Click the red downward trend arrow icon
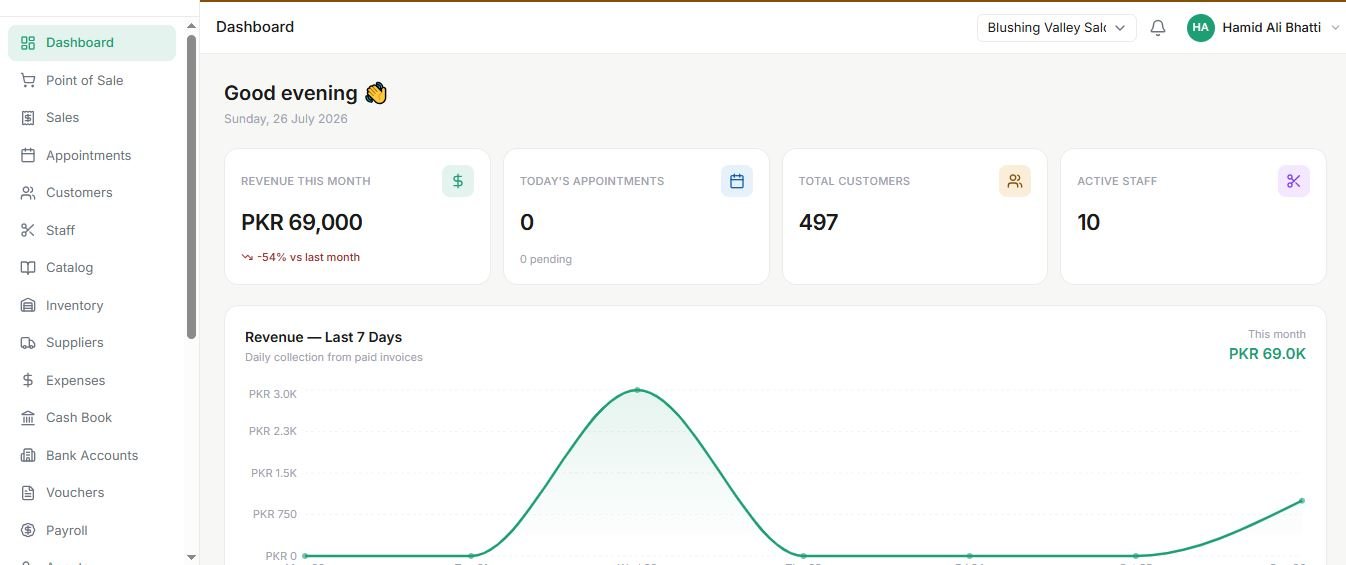Viewport: 1346px width, 565px height. [x=247, y=257]
